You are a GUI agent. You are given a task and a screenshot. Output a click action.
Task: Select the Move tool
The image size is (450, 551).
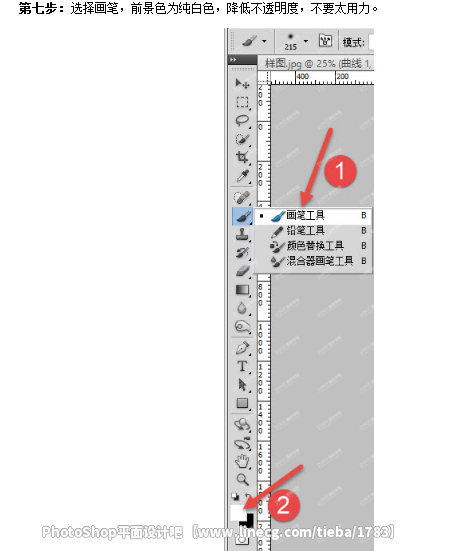point(242,84)
